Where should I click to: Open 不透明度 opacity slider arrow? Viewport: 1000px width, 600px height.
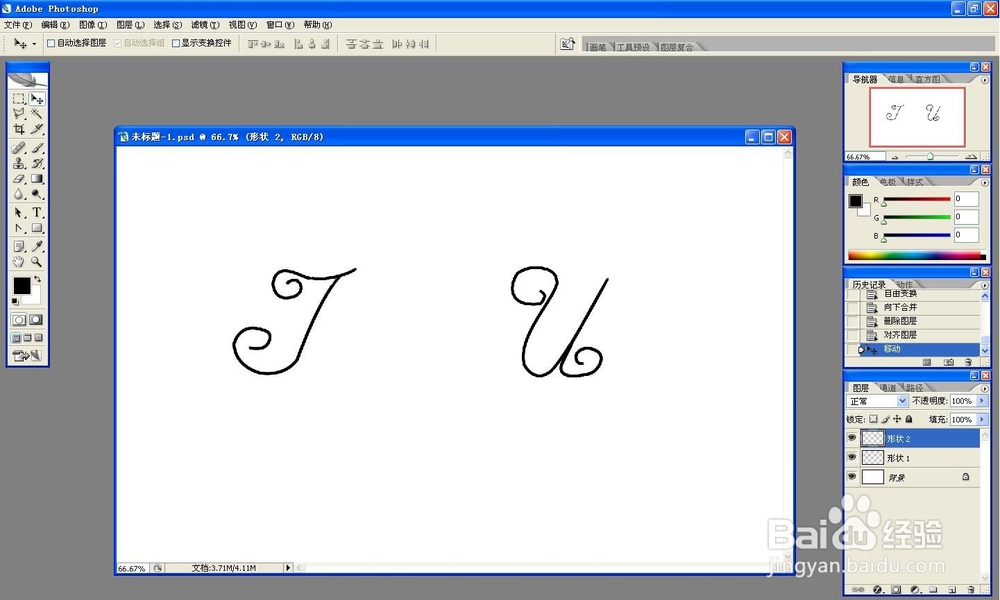click(982, 401)
